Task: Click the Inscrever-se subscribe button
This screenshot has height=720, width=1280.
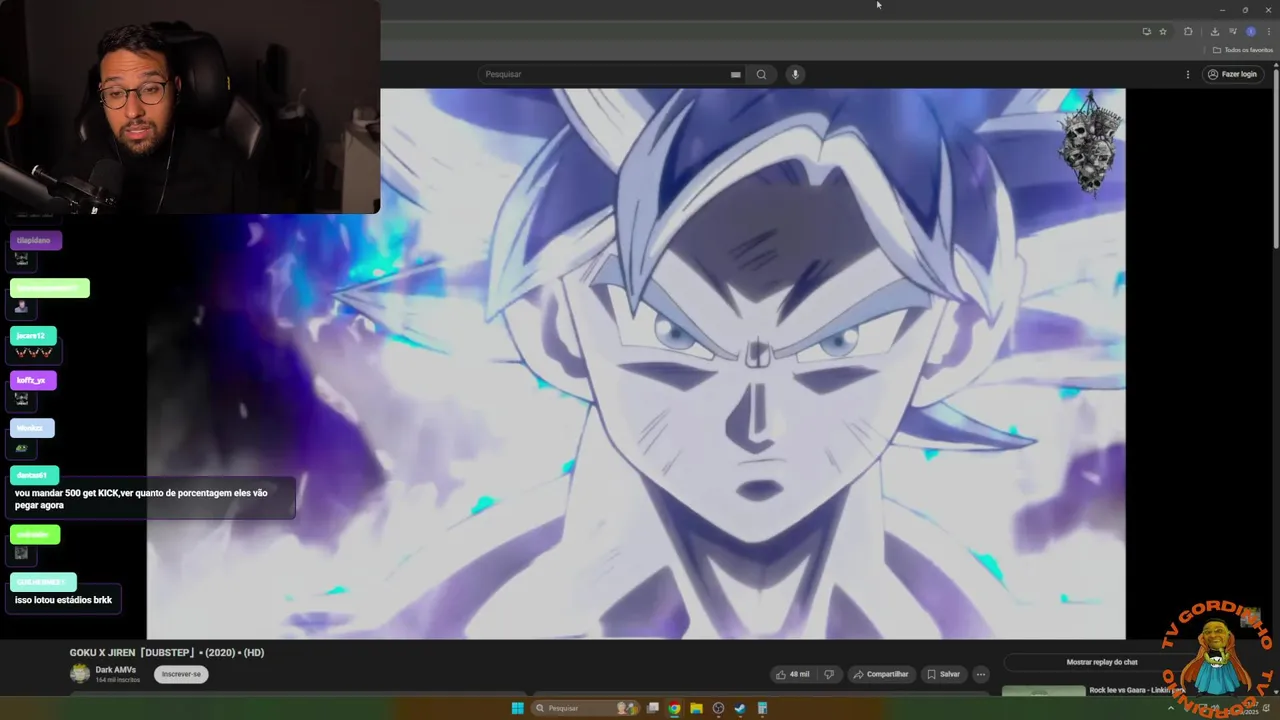Action: pyautogui.click(x=181, y=674)
